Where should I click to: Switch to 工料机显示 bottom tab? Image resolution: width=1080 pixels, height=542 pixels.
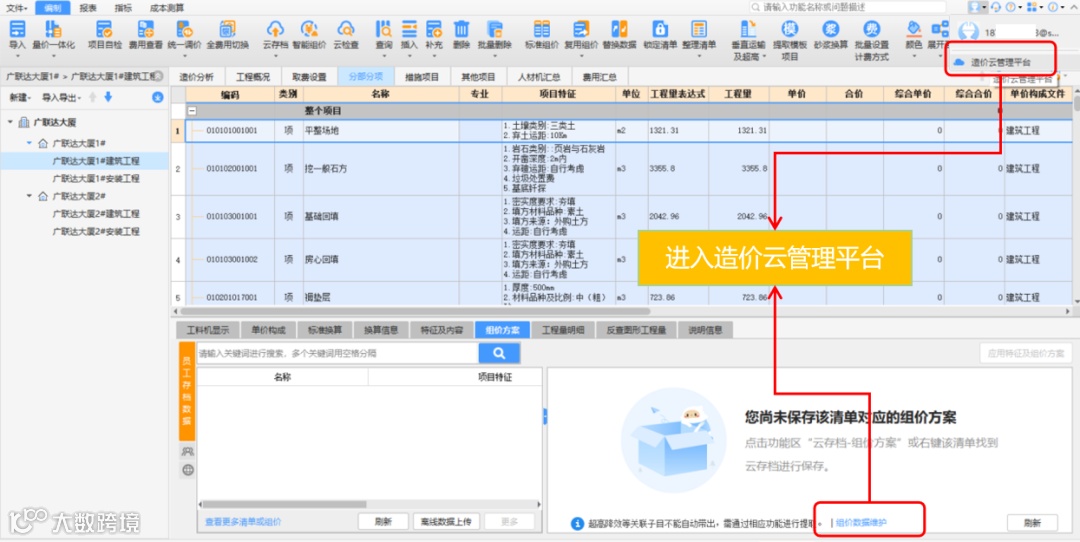(x=207, y=330)
